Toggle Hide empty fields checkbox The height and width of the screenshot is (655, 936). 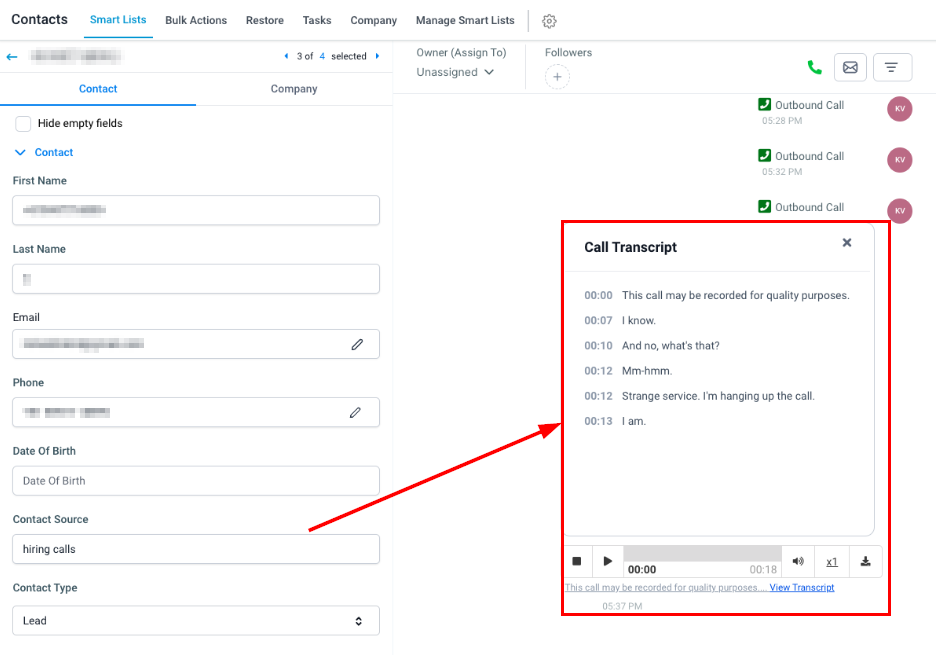click(23, 124)
